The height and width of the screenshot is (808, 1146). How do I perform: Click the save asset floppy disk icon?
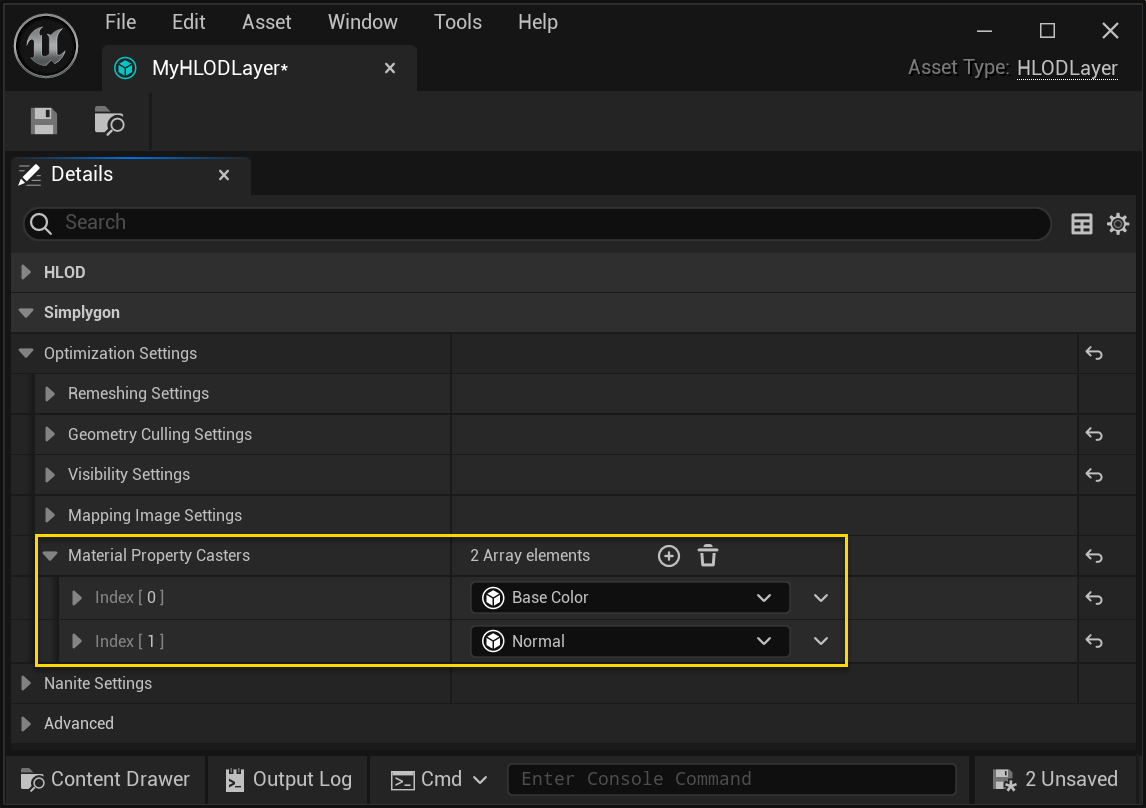[x=44, y=121]
